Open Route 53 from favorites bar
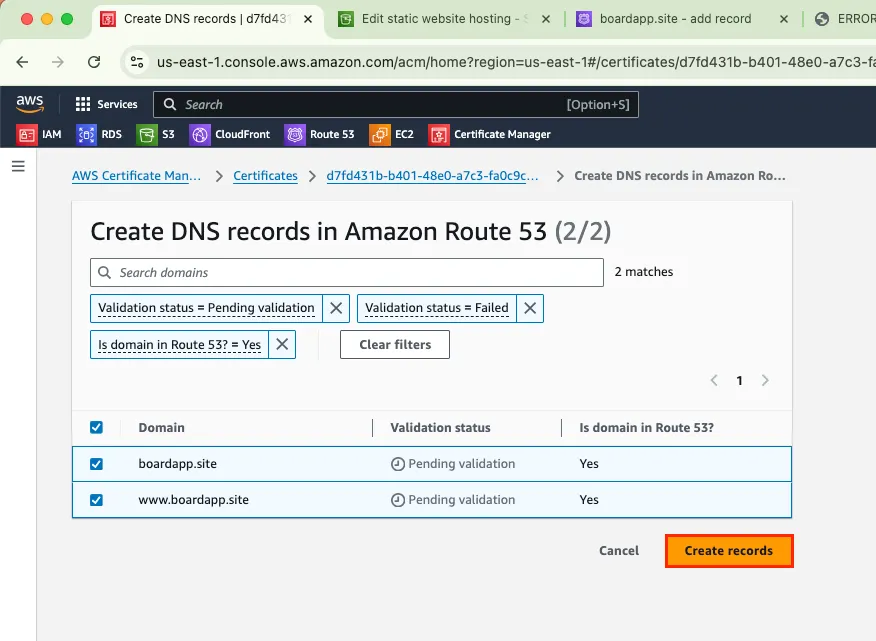Viewport: 876px width, 641px height. (320, 134)
